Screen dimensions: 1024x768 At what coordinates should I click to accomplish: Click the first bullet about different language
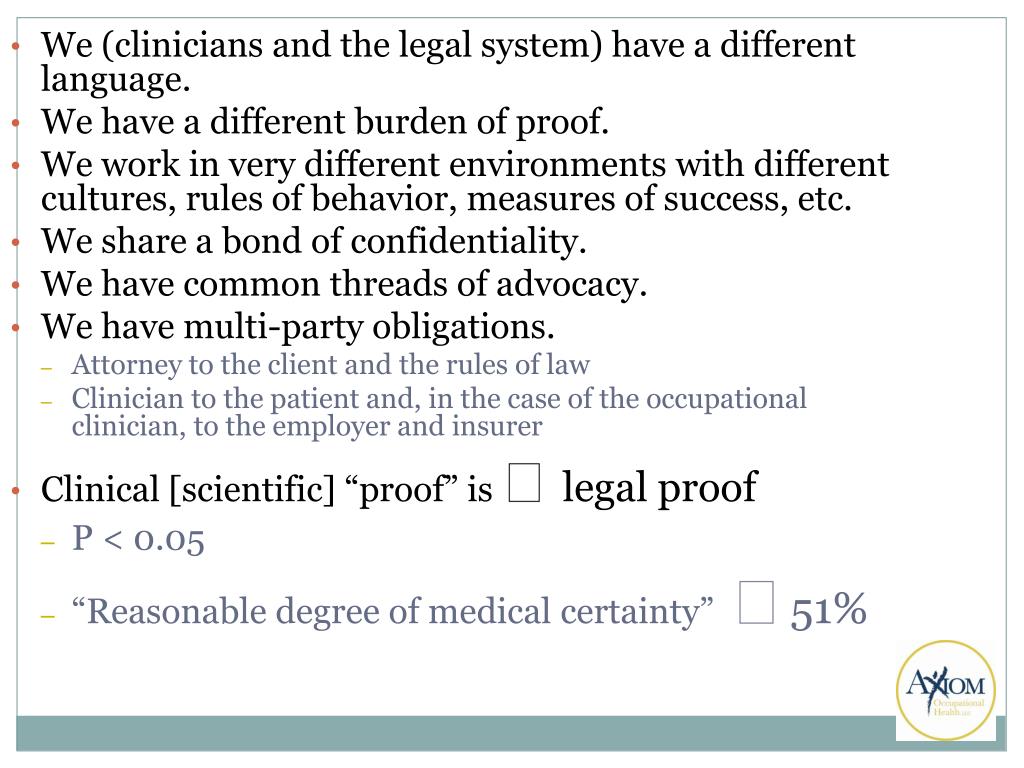click(x=448, y=61)
